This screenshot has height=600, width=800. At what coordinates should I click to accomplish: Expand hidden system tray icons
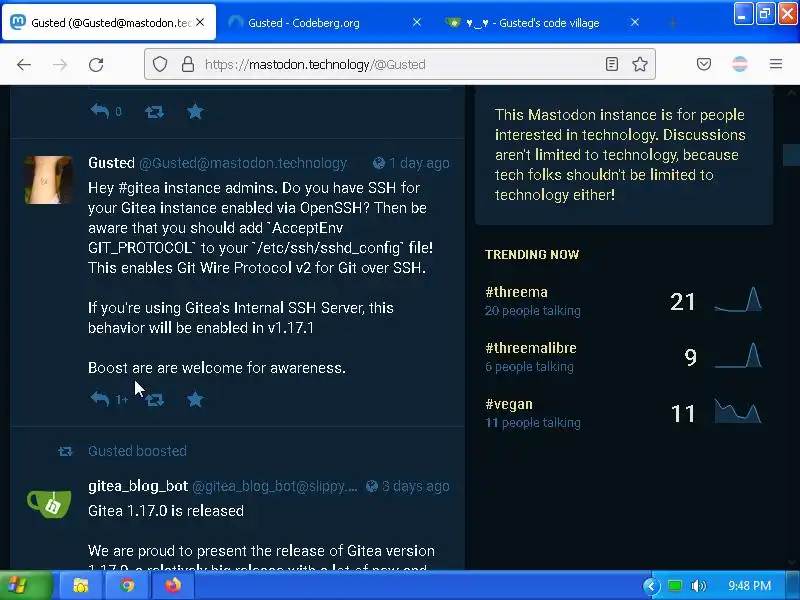(651, 586)
